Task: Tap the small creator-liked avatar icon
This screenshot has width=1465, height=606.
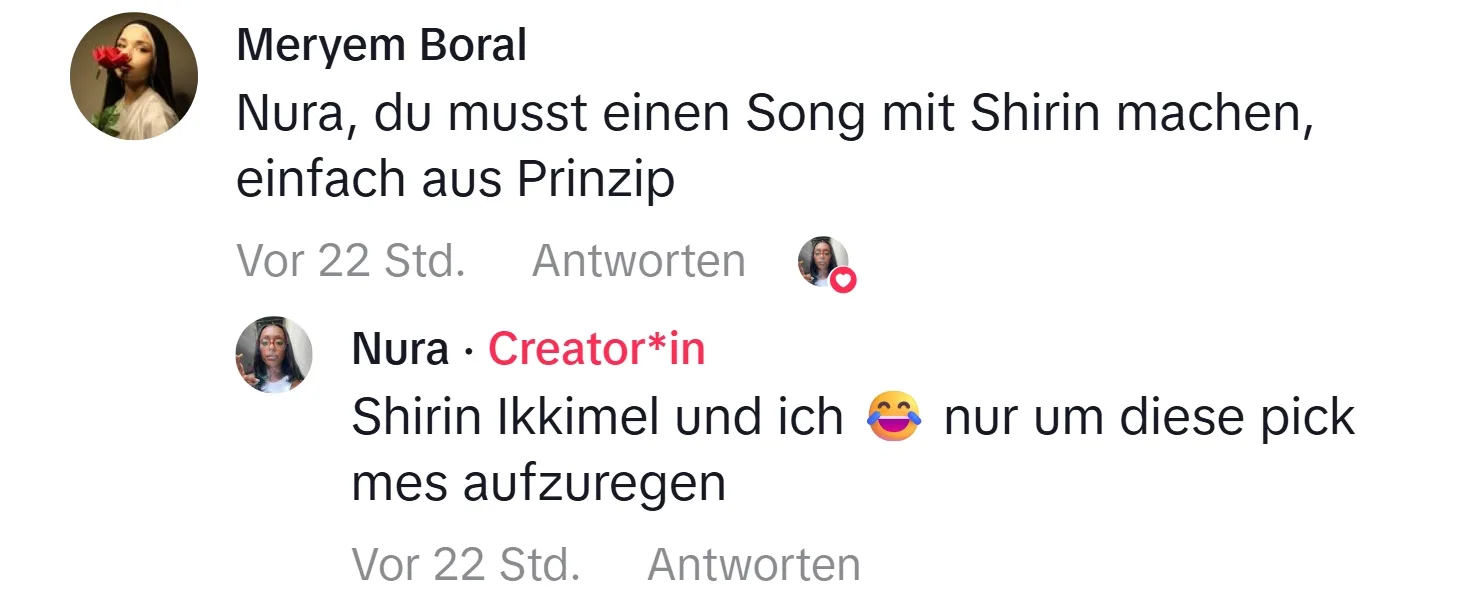Action: (822, 261)
